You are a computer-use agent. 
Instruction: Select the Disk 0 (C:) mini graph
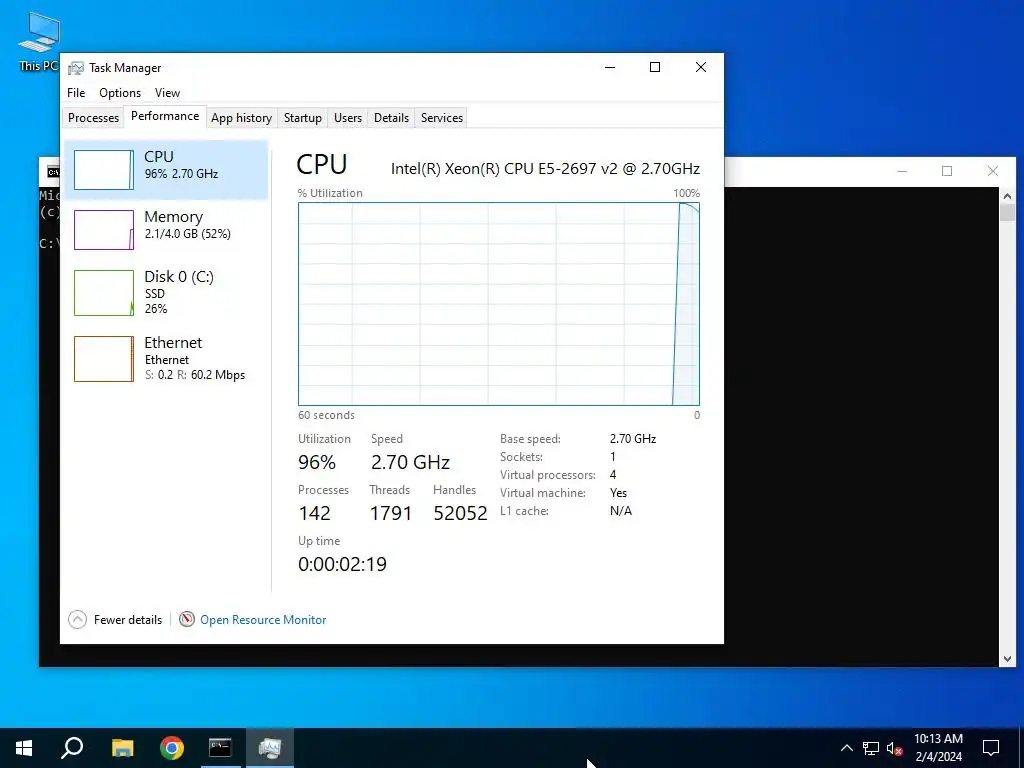pyautogui.click(x=104, y=293)
